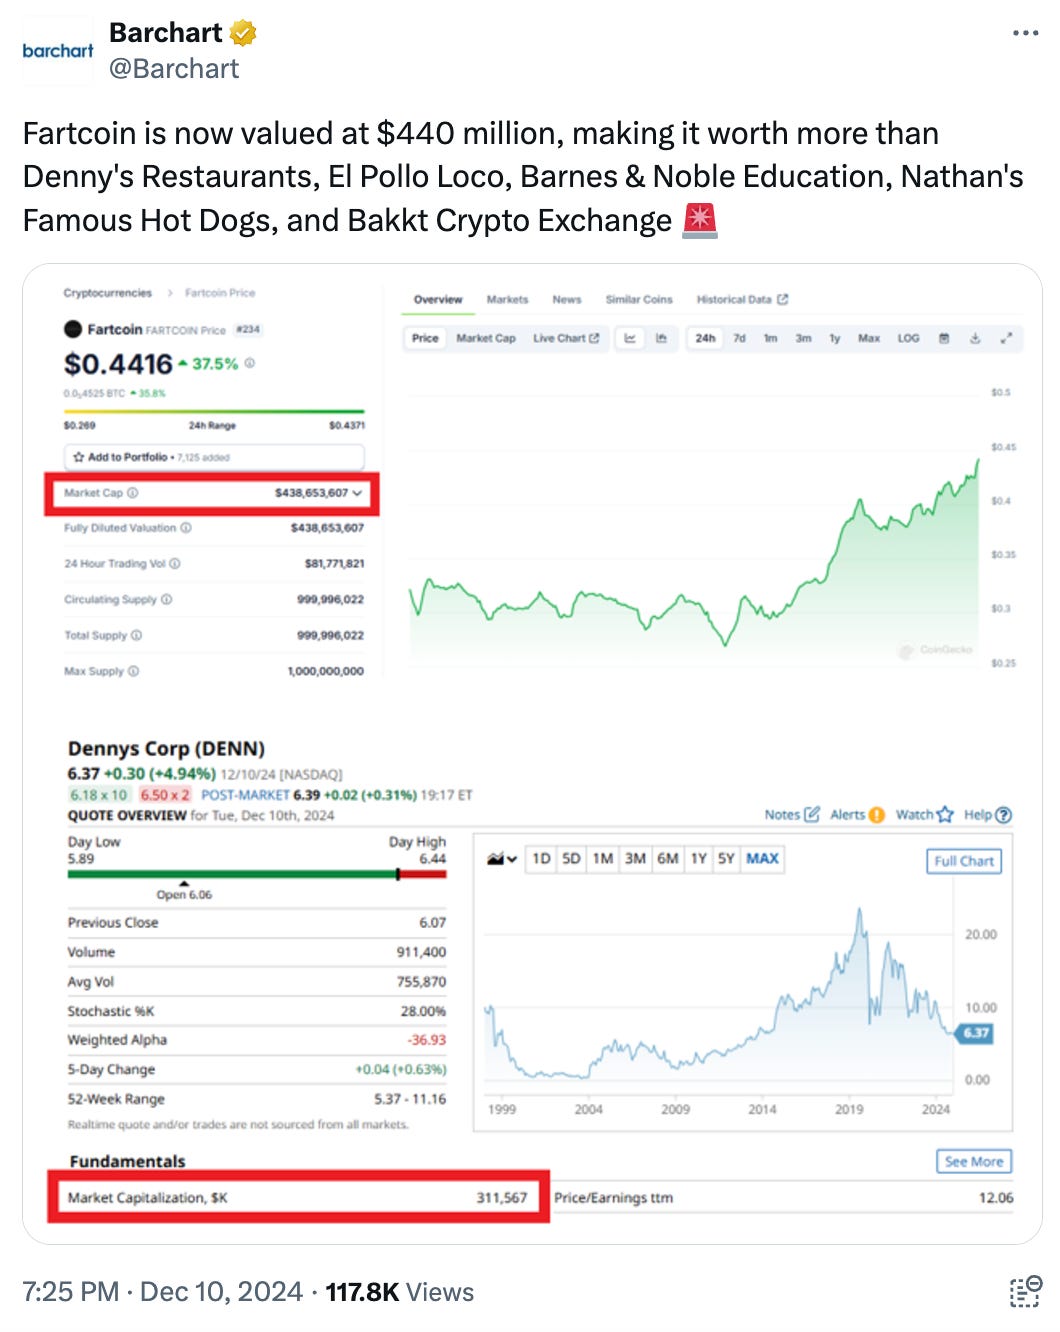Choose the candlestick chart style icon
The height and width of the screenshot is (1332, 1060).
click(x=661, y=338)
